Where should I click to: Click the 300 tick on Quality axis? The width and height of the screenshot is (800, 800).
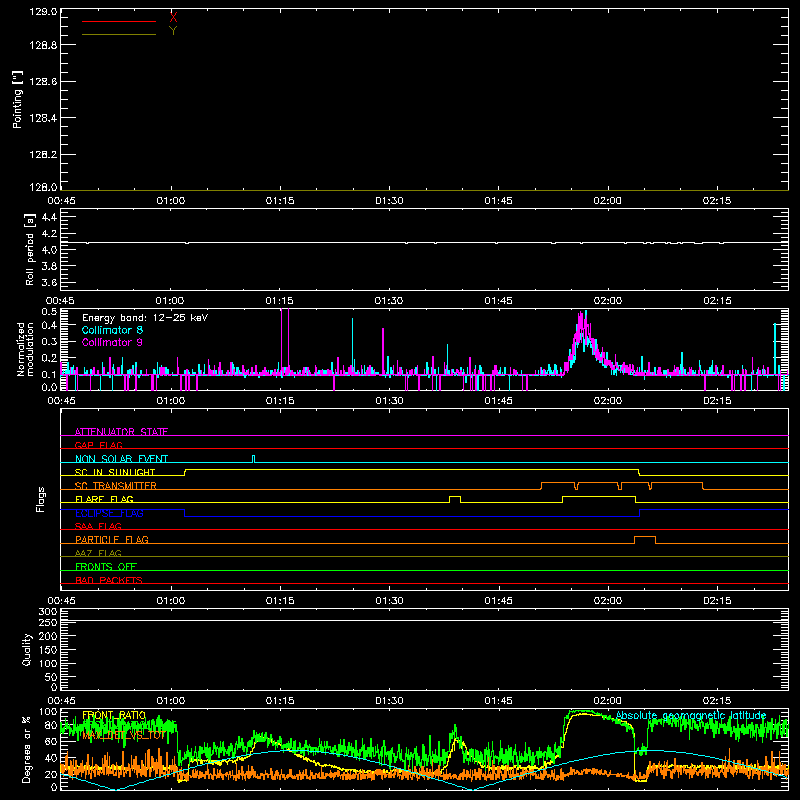(x=48, y=612)
